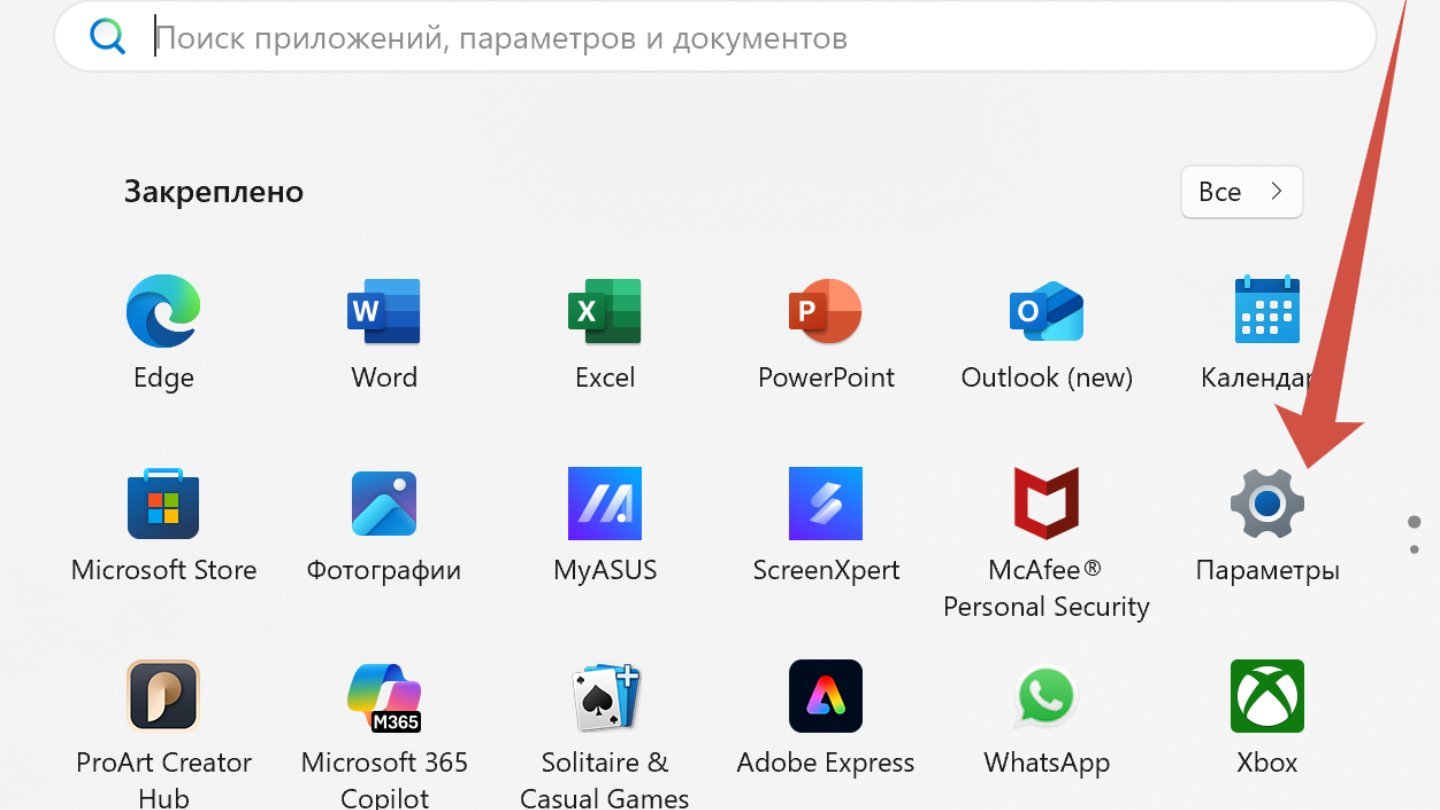Open the Календарь calendar app icon
The image size is (1440, 810).
coord(1267,311)
